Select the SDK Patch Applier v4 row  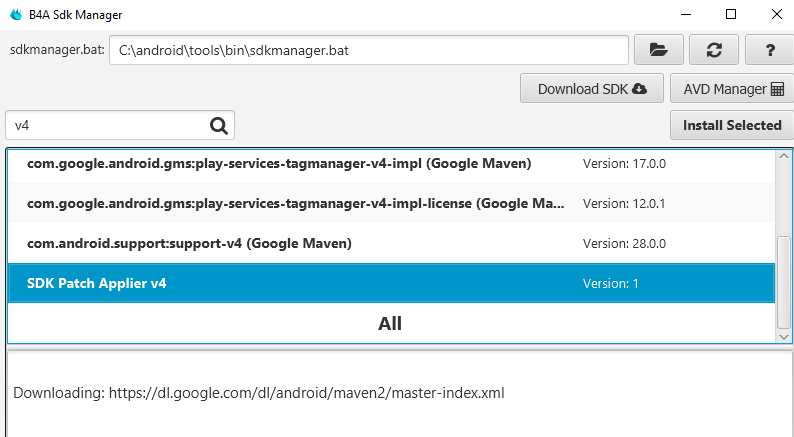tap(390, 283)
